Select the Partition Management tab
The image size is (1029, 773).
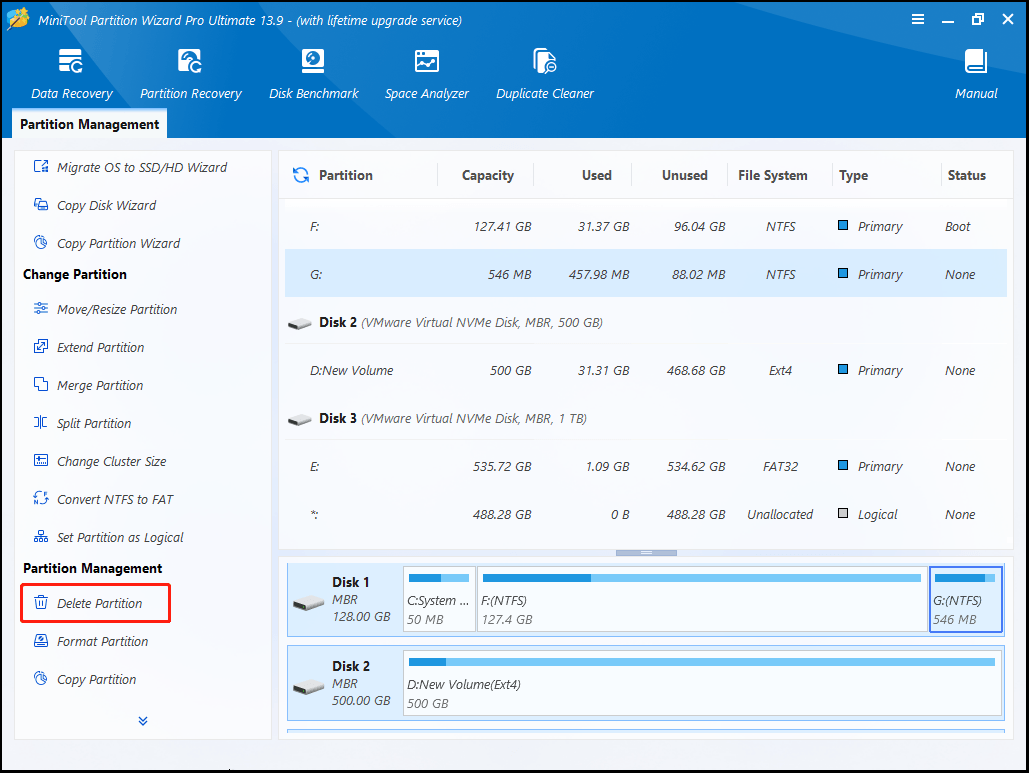click(x=89, y=124)
